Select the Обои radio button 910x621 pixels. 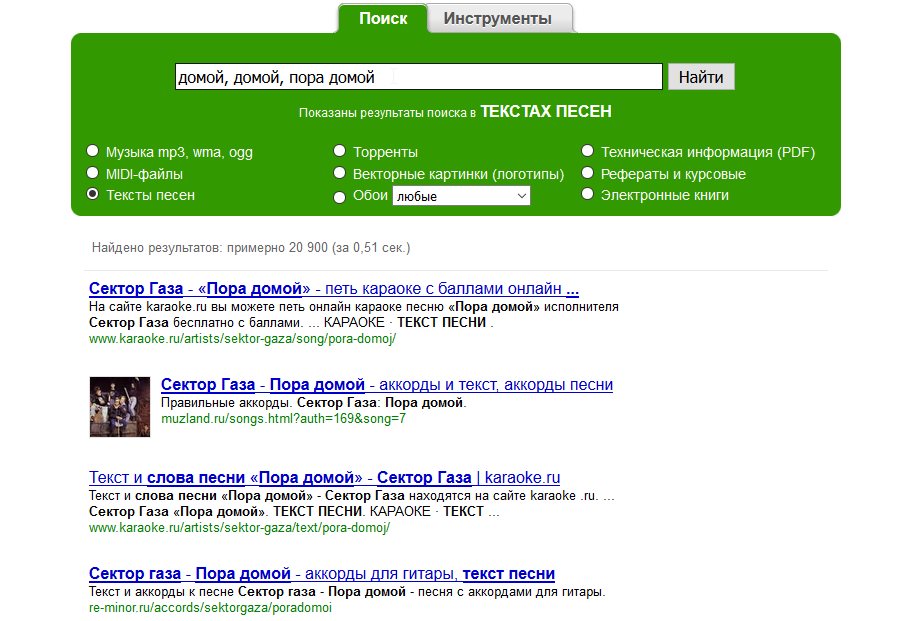pos(339,197)
